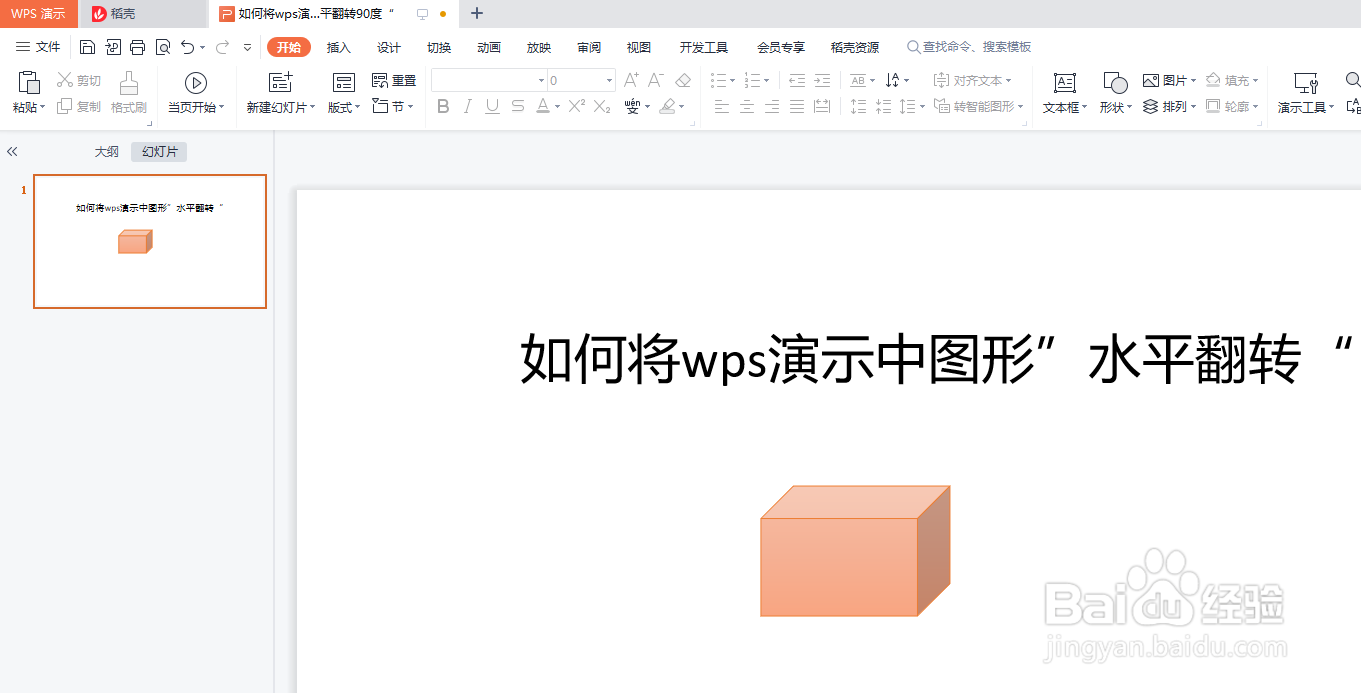The image size is (1361, 693).
Task: Increase the list indent level
Action: coord(822,80)
